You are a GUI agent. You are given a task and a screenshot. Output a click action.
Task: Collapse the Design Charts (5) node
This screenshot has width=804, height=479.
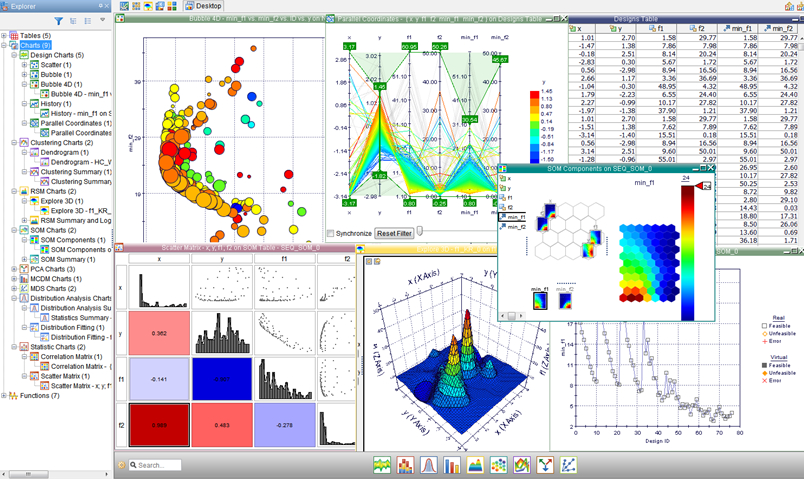pos(15,55)
